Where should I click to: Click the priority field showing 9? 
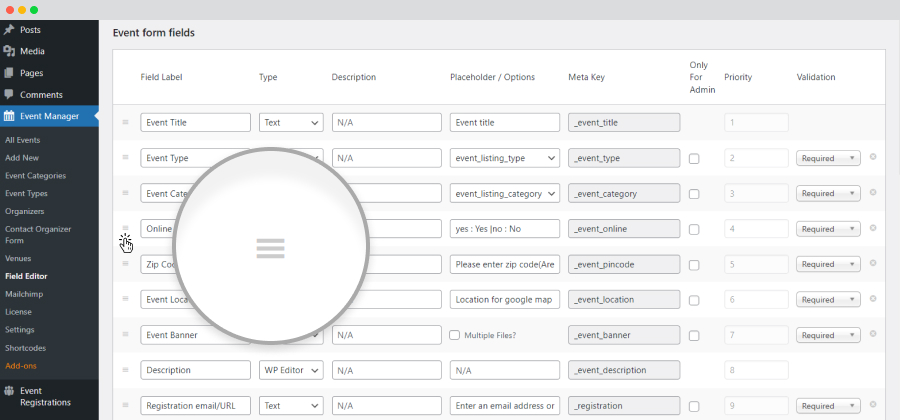pyautogui.click(x=757, y=406)
